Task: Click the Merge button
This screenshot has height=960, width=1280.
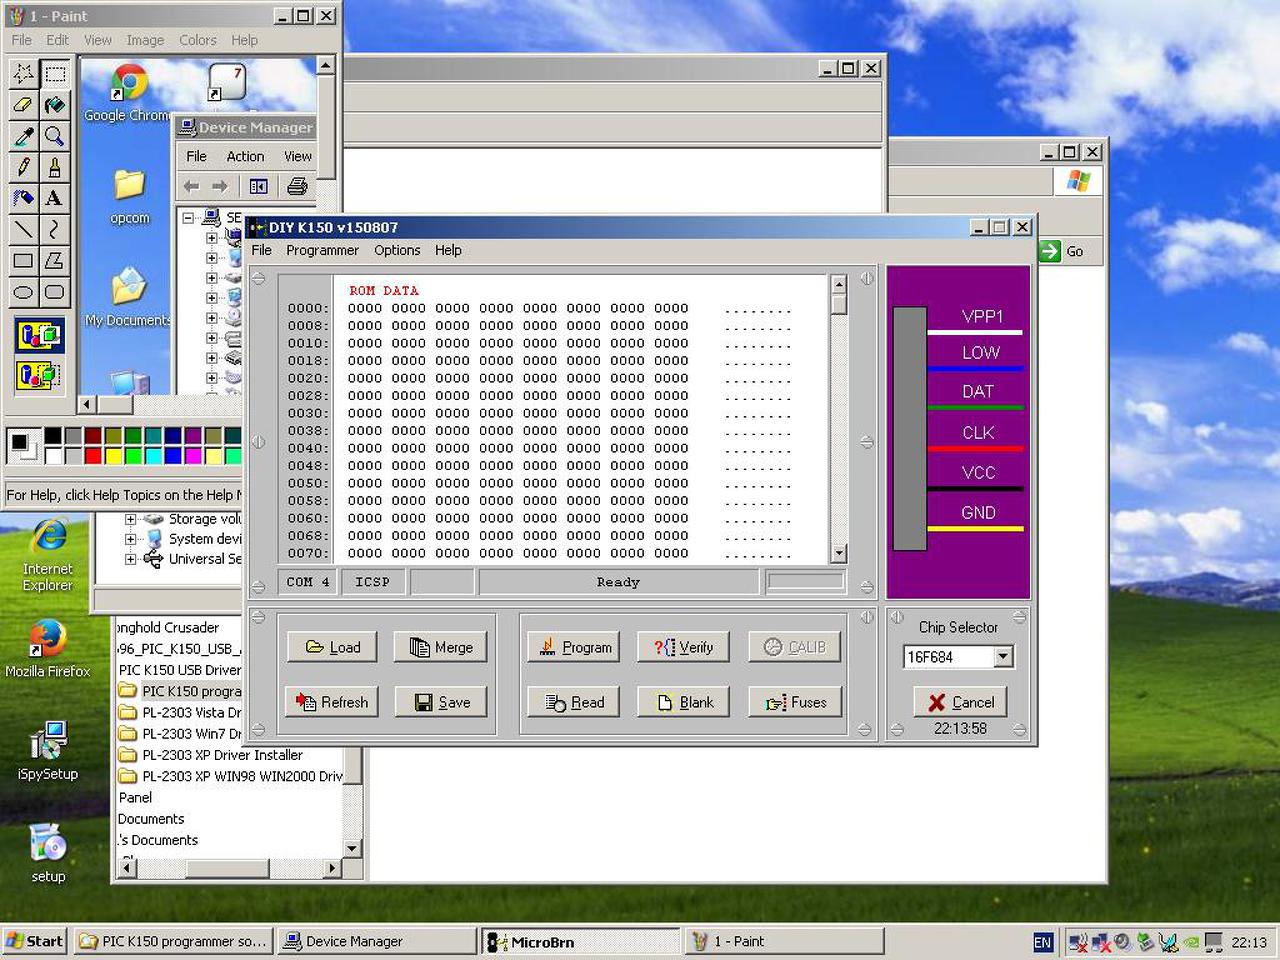Action: (x=440, y=647)
